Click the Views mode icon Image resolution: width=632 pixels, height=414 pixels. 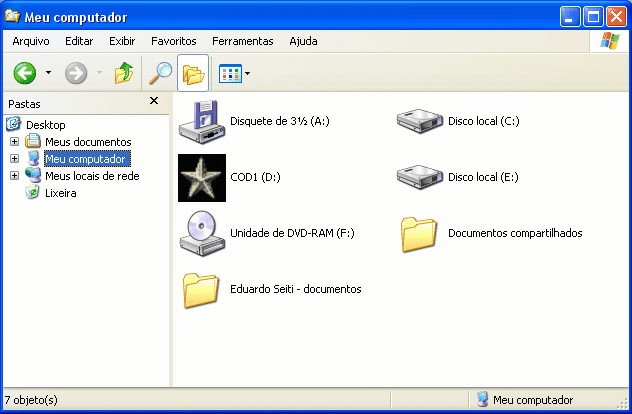[230, 73]
